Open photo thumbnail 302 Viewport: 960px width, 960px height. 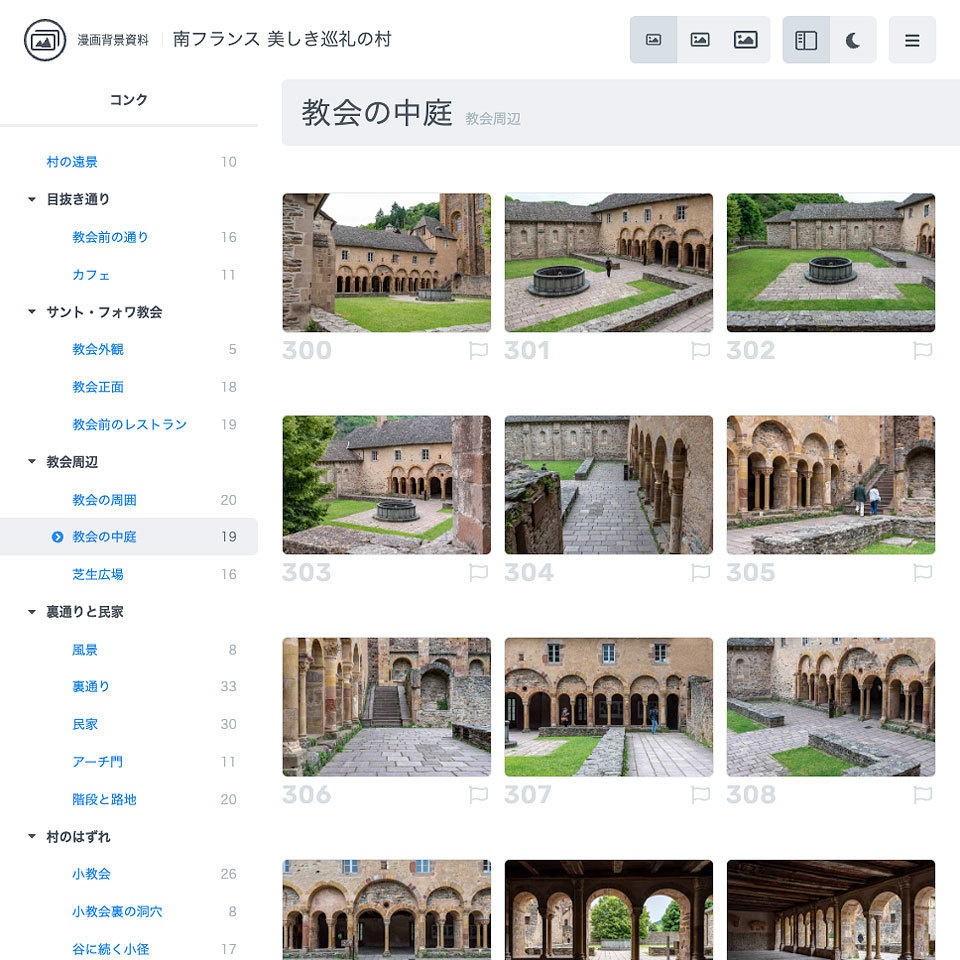click(831, 263)
